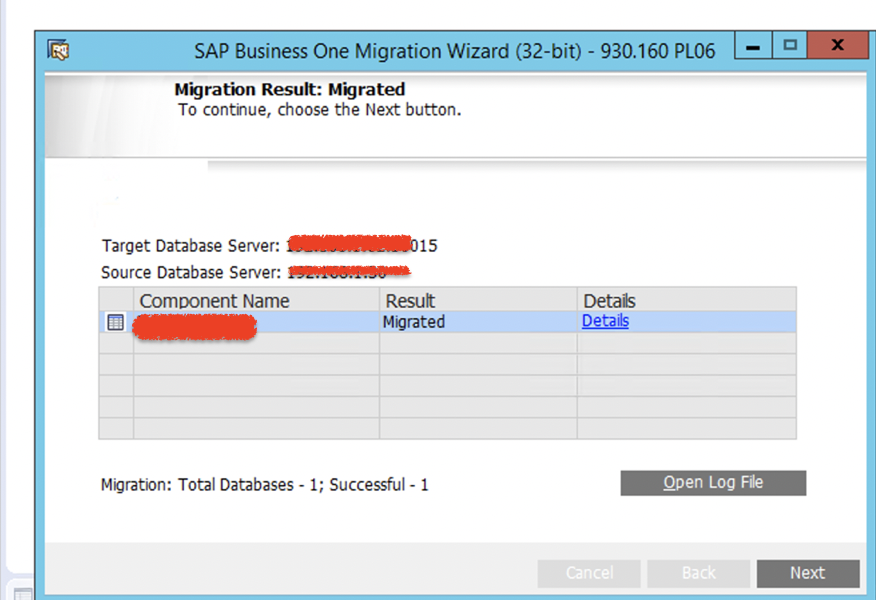
Task: Close the SAP Business One Migration Wizard
Action: pyautogui.click(x=837, y=46)
